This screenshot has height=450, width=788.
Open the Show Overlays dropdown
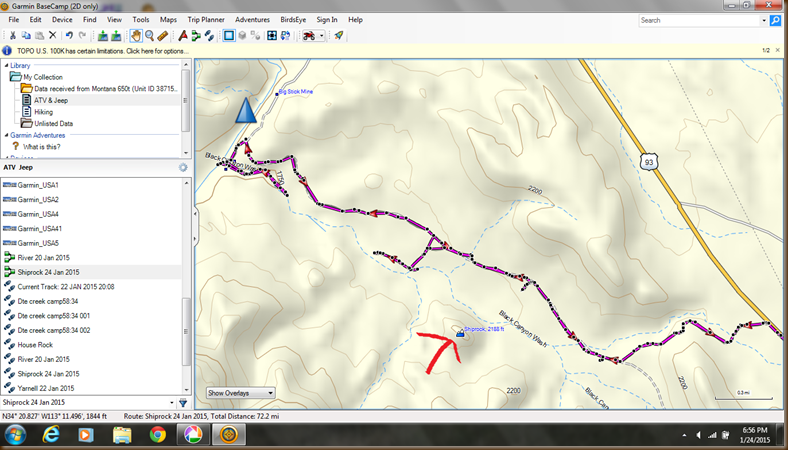[241, 393]
